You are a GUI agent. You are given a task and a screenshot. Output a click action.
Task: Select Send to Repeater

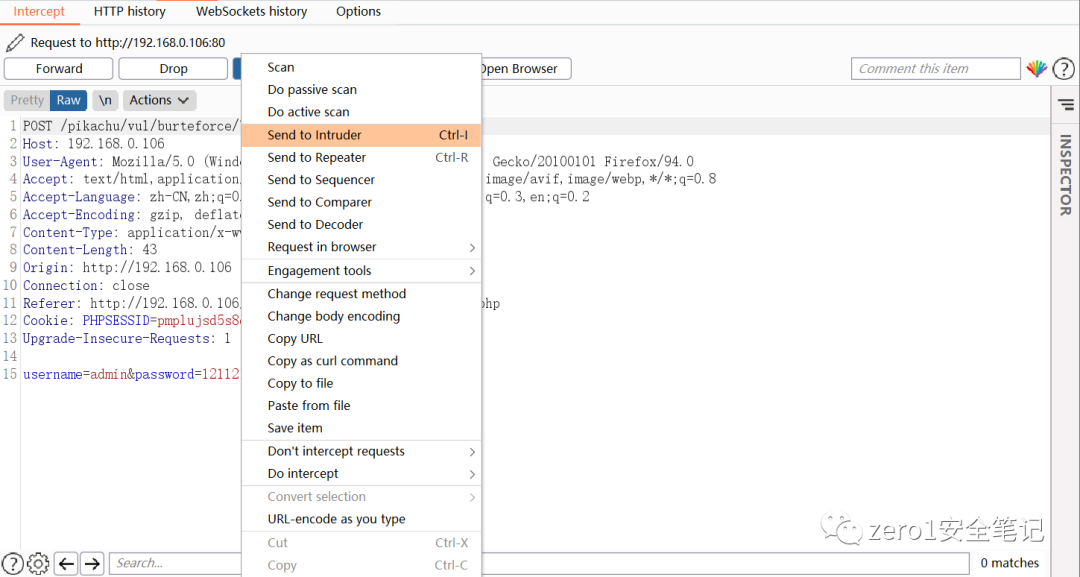pos(361,158)
